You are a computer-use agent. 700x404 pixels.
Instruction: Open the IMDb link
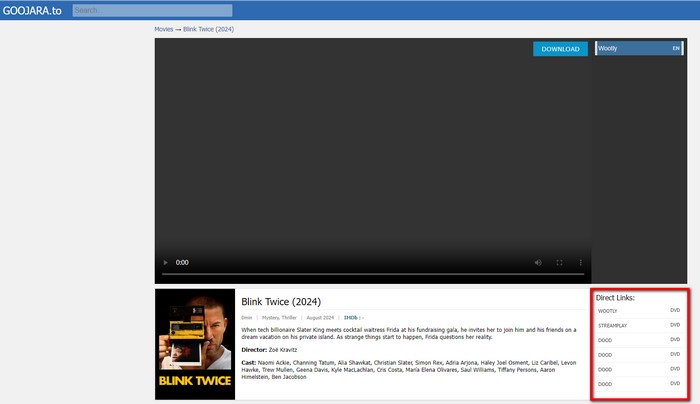(x=351, y=318)
